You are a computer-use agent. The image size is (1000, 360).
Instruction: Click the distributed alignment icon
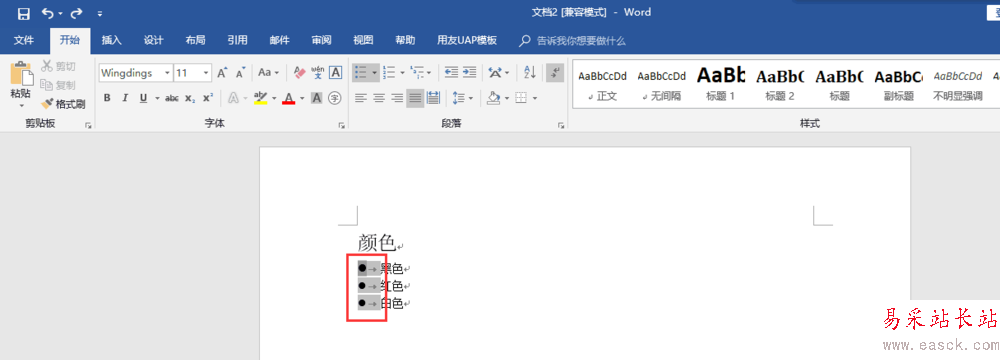point(434,98)
